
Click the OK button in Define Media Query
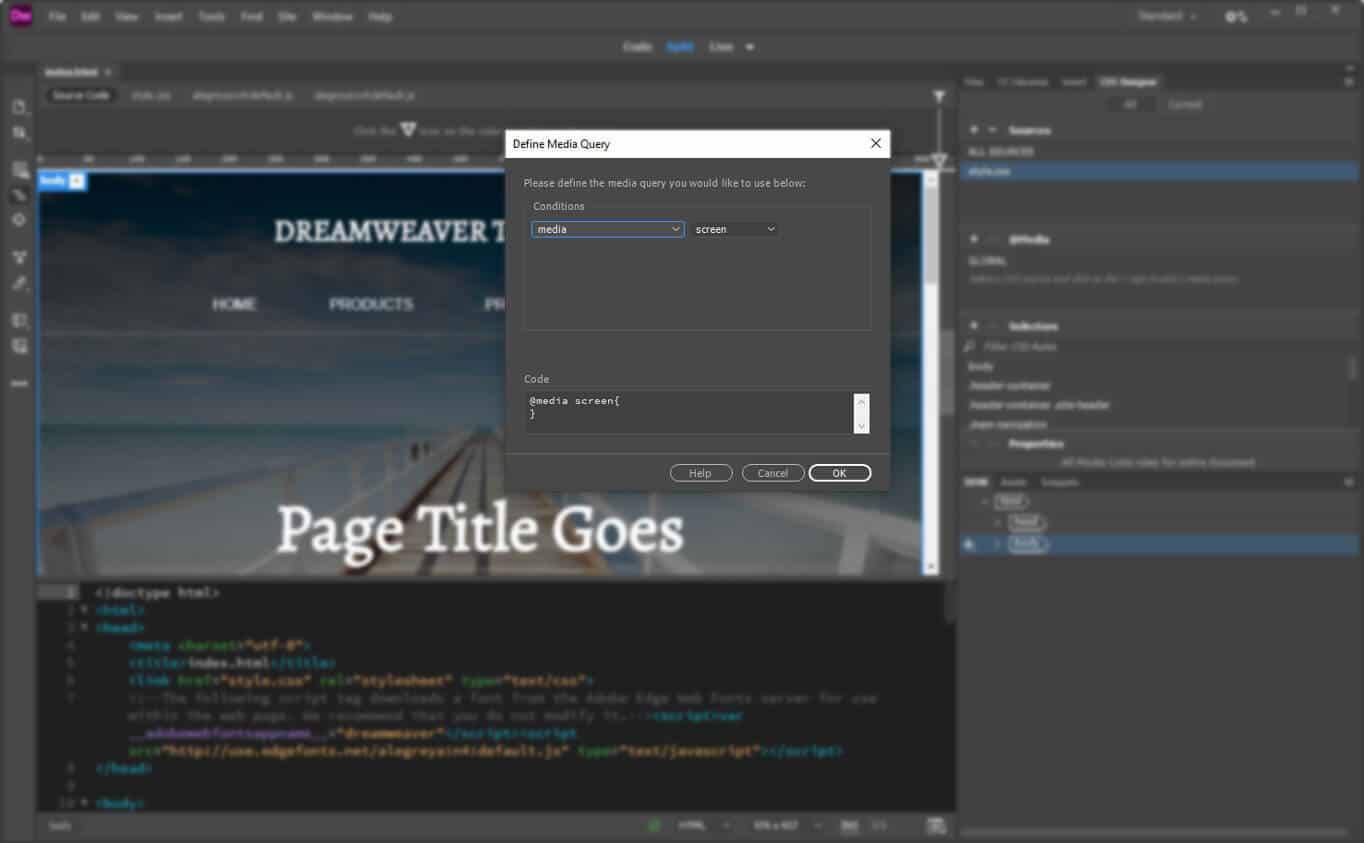(x=839, y=473)
